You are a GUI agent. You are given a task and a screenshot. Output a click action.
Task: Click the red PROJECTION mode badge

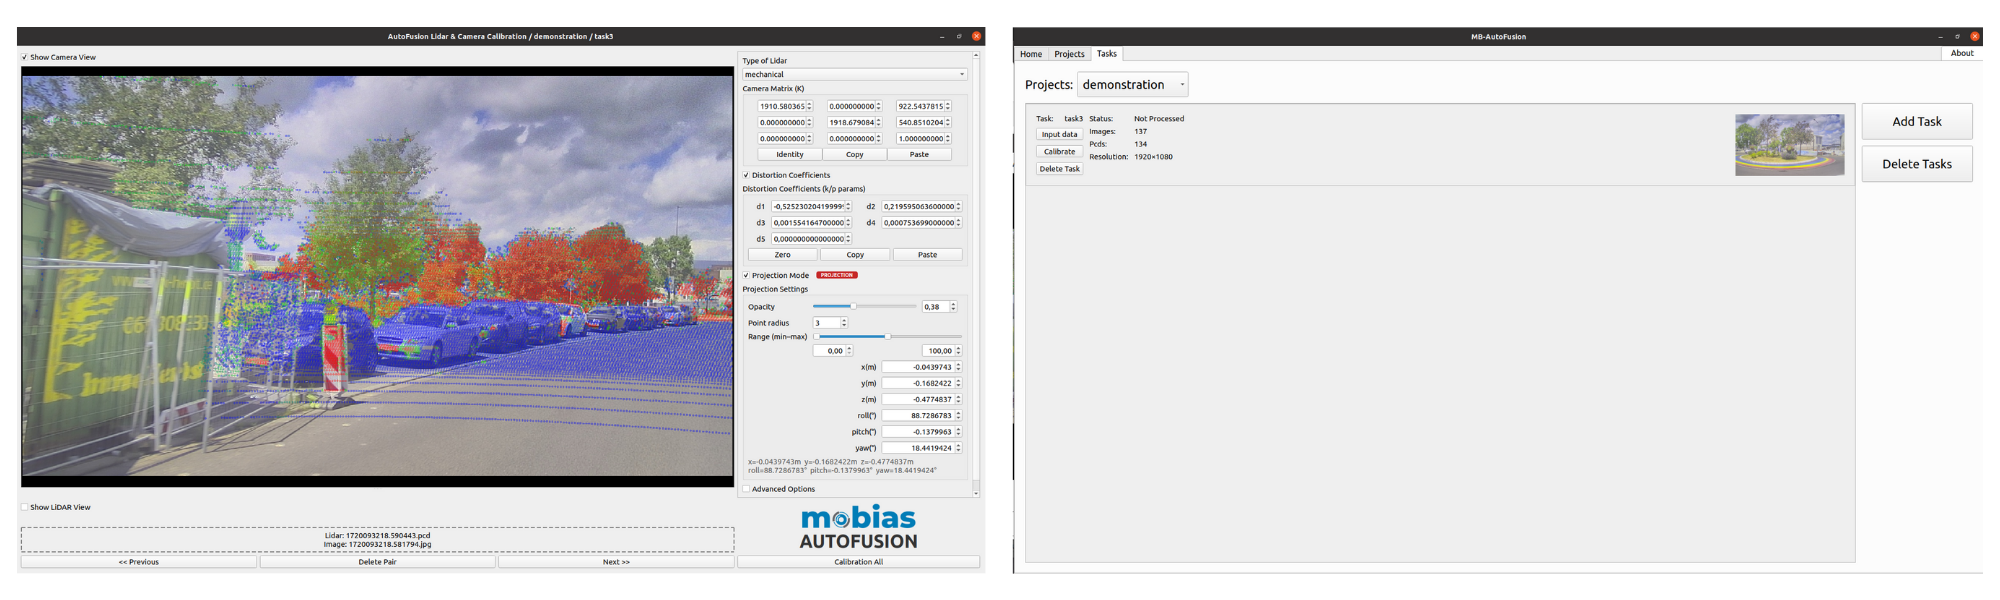tap(837, 275)
